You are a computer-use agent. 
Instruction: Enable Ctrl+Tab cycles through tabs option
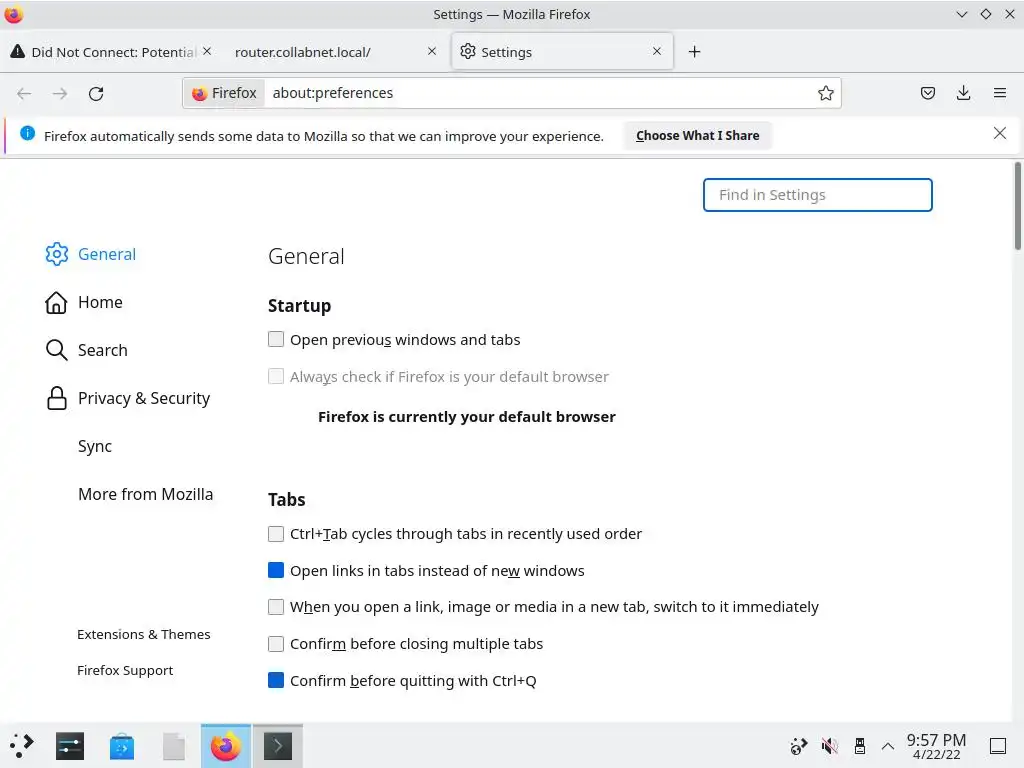tap(276, 534)
